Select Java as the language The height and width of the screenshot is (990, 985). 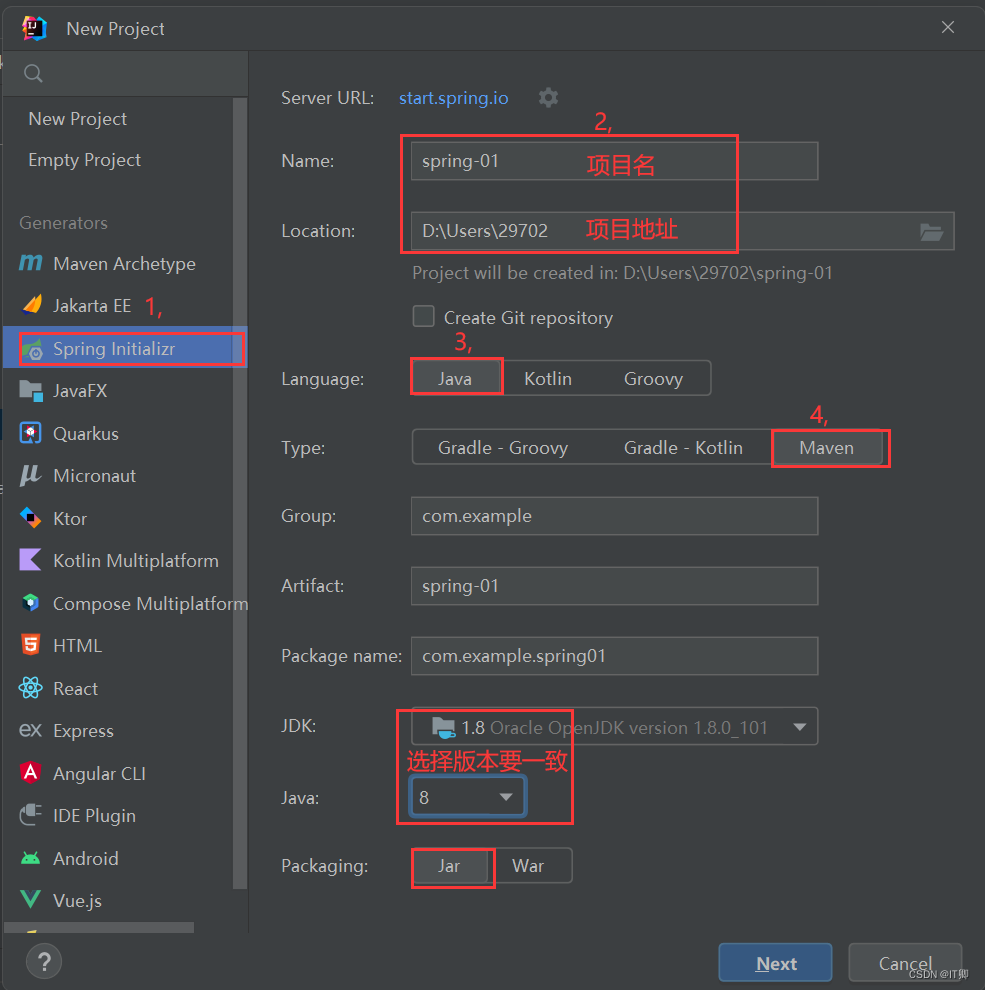tap(455, 378)
